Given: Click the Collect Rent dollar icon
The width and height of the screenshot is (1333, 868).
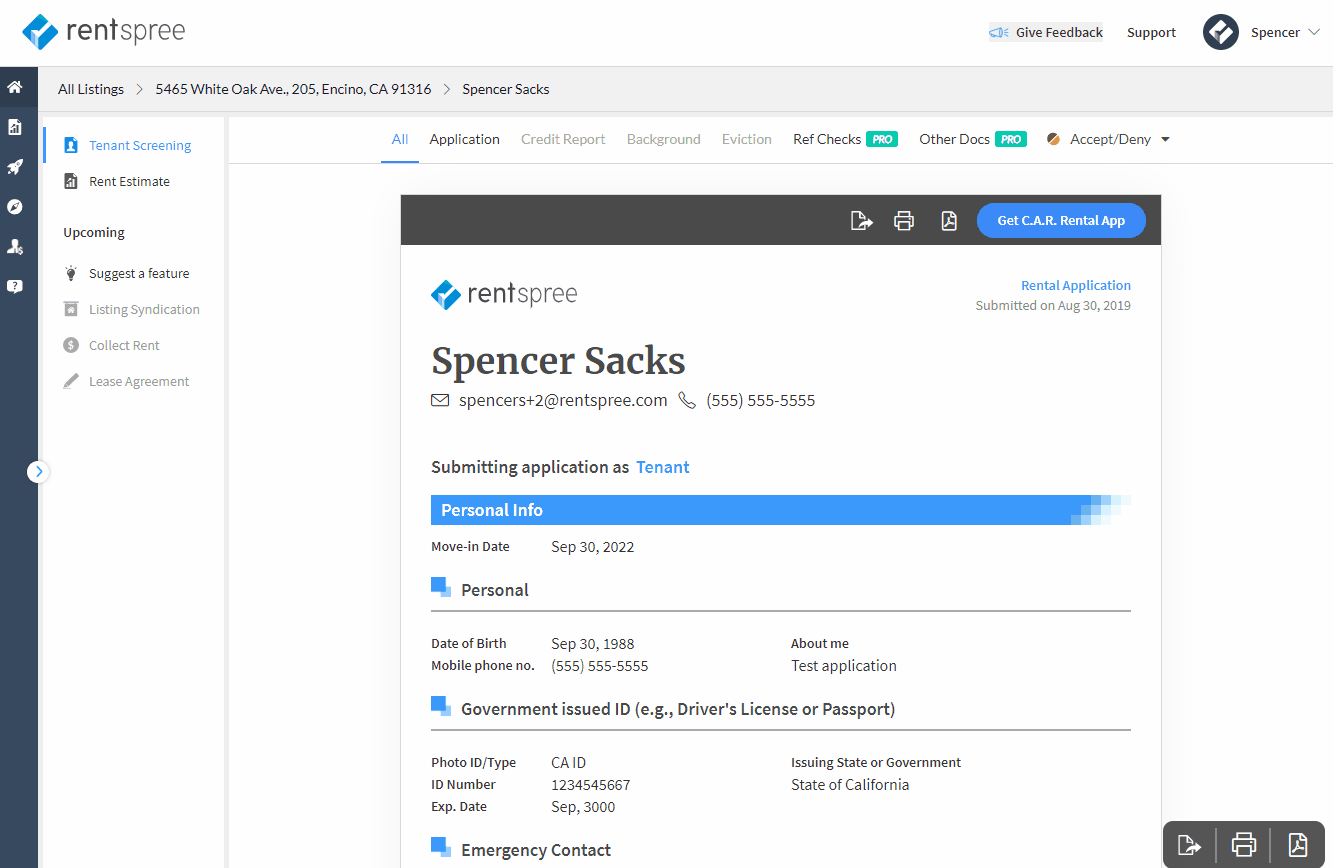Looking at the screenshot, I should [71, 345].
